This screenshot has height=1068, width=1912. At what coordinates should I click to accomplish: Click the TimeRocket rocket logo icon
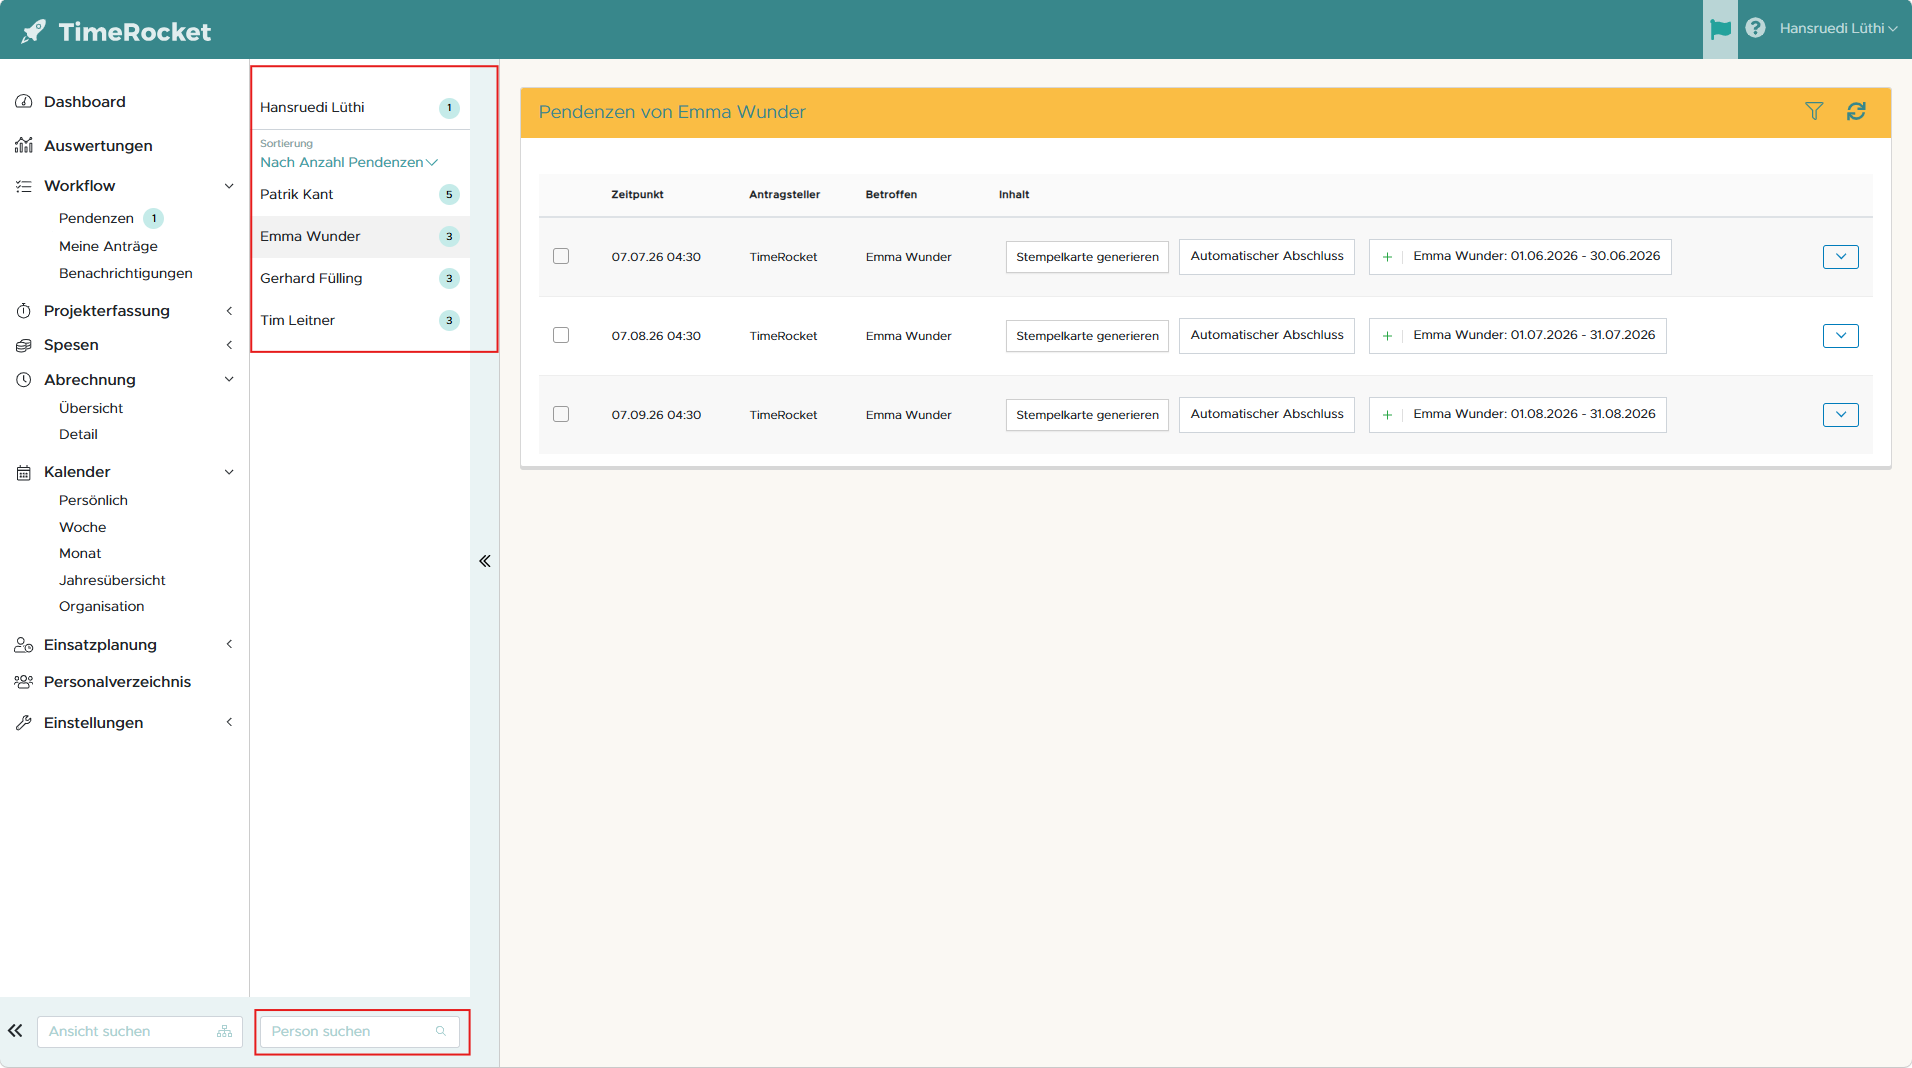(x=33, y=31)
